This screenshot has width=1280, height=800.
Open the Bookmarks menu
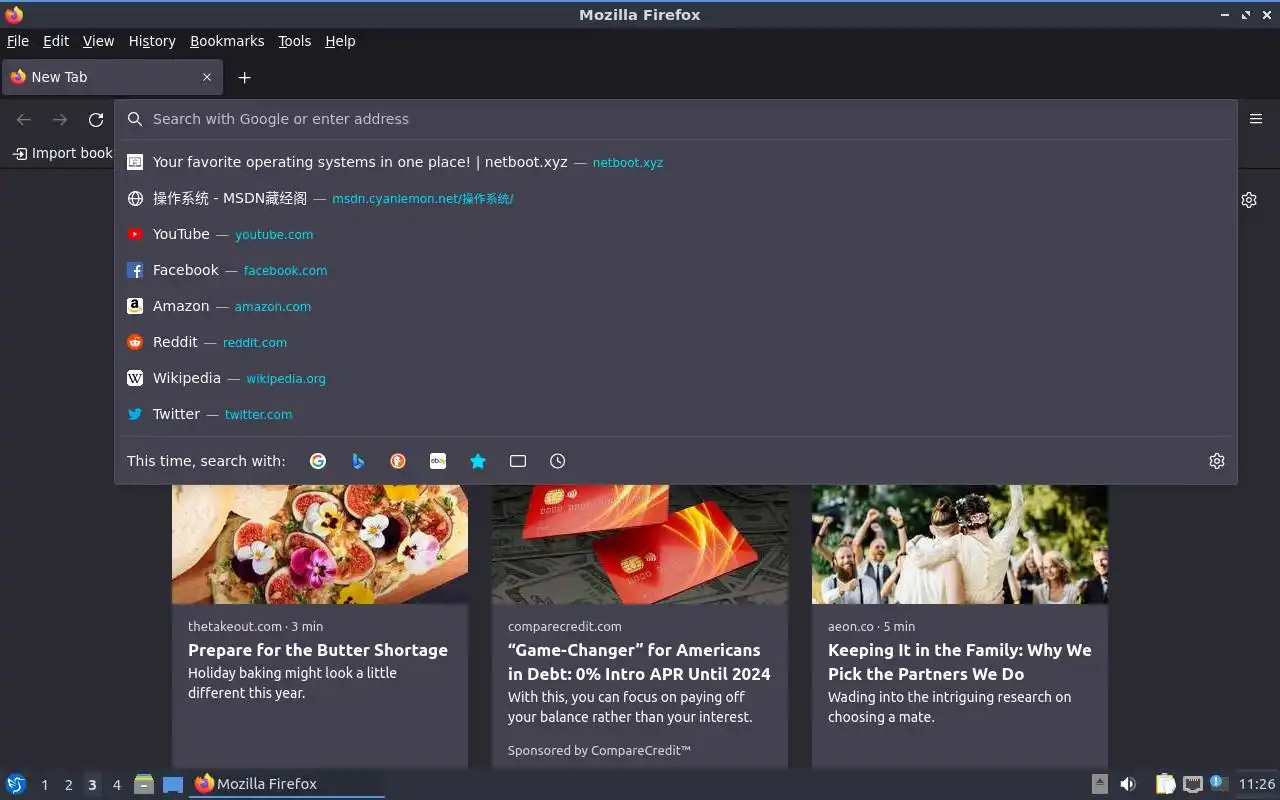227,41
